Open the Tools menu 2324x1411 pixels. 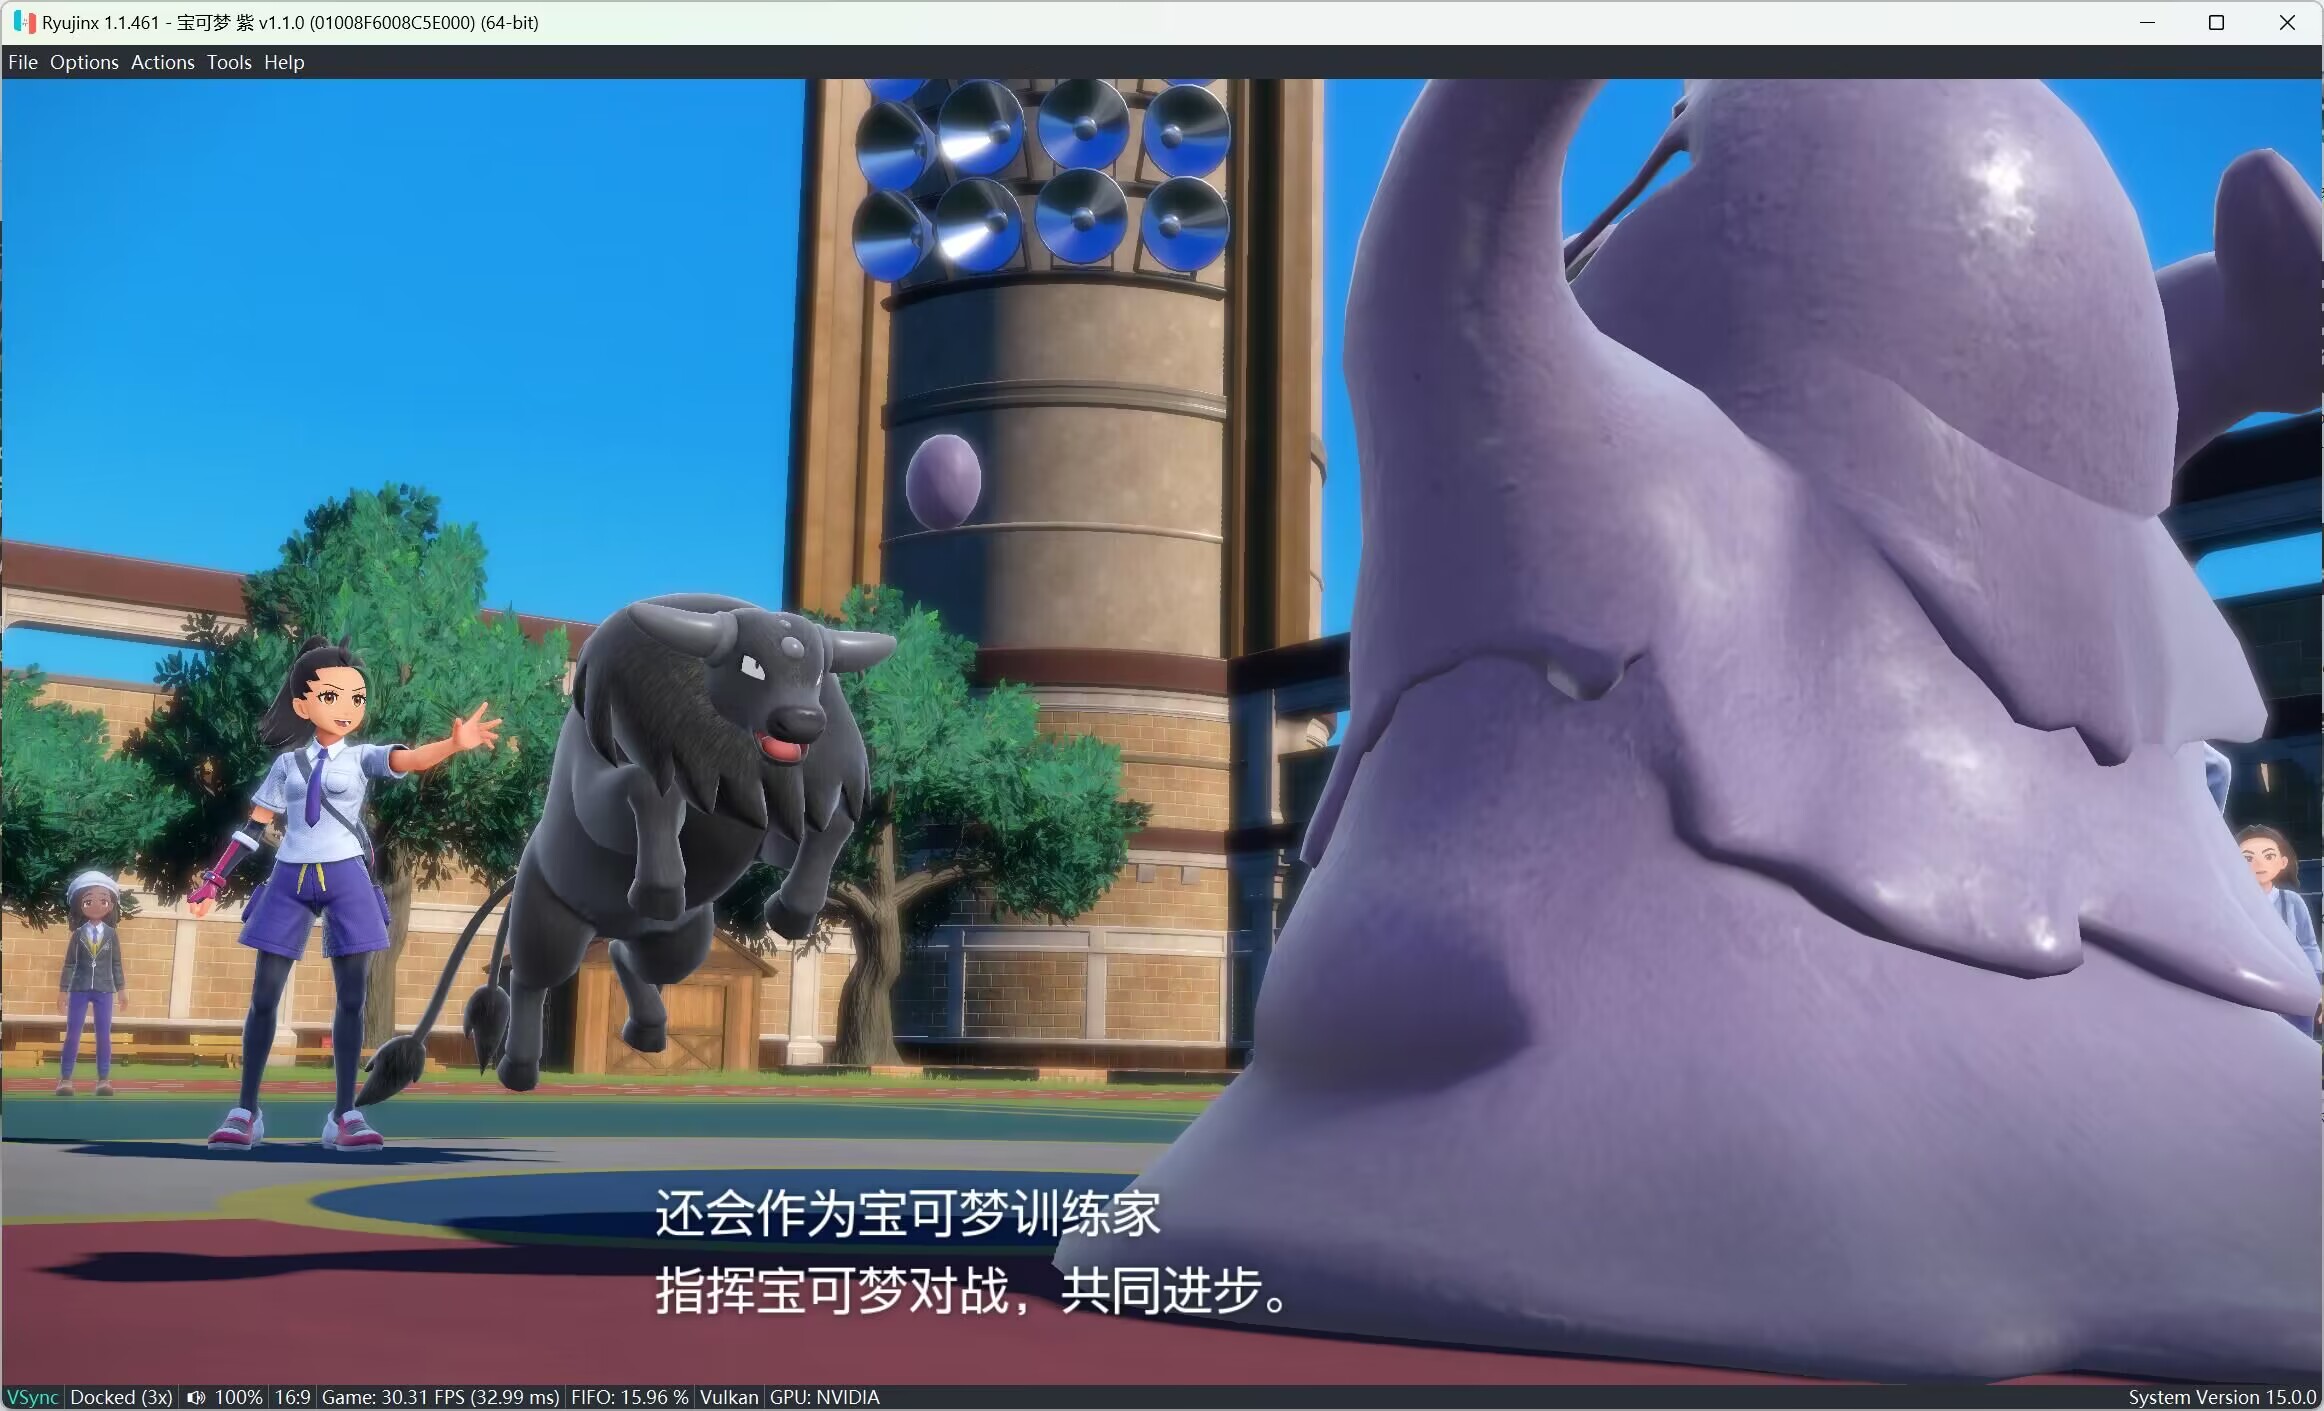point(229,62)
